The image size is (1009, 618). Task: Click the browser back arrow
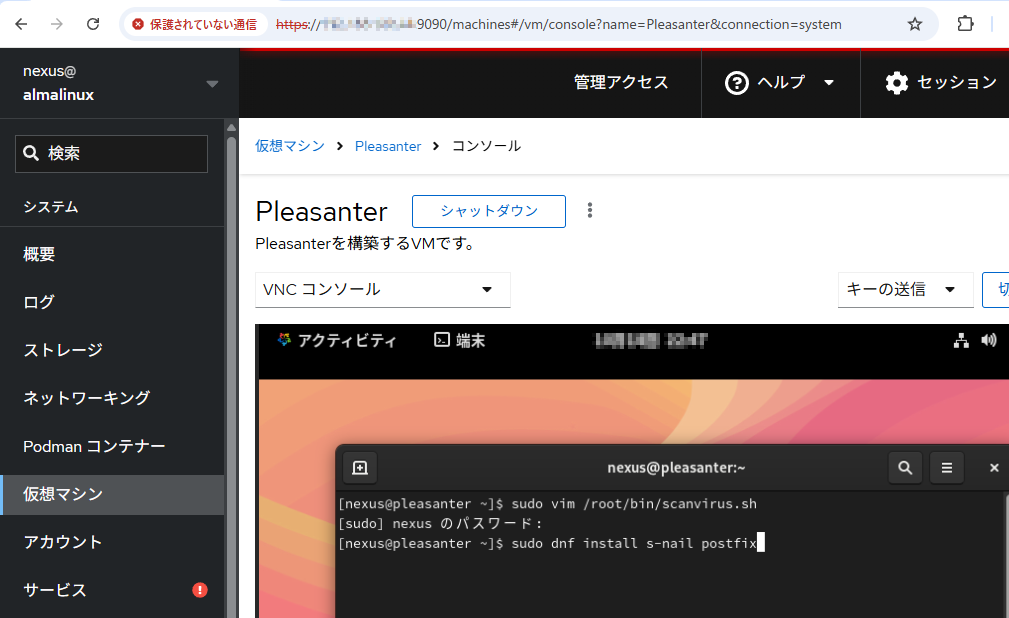(x=22, y=24)
